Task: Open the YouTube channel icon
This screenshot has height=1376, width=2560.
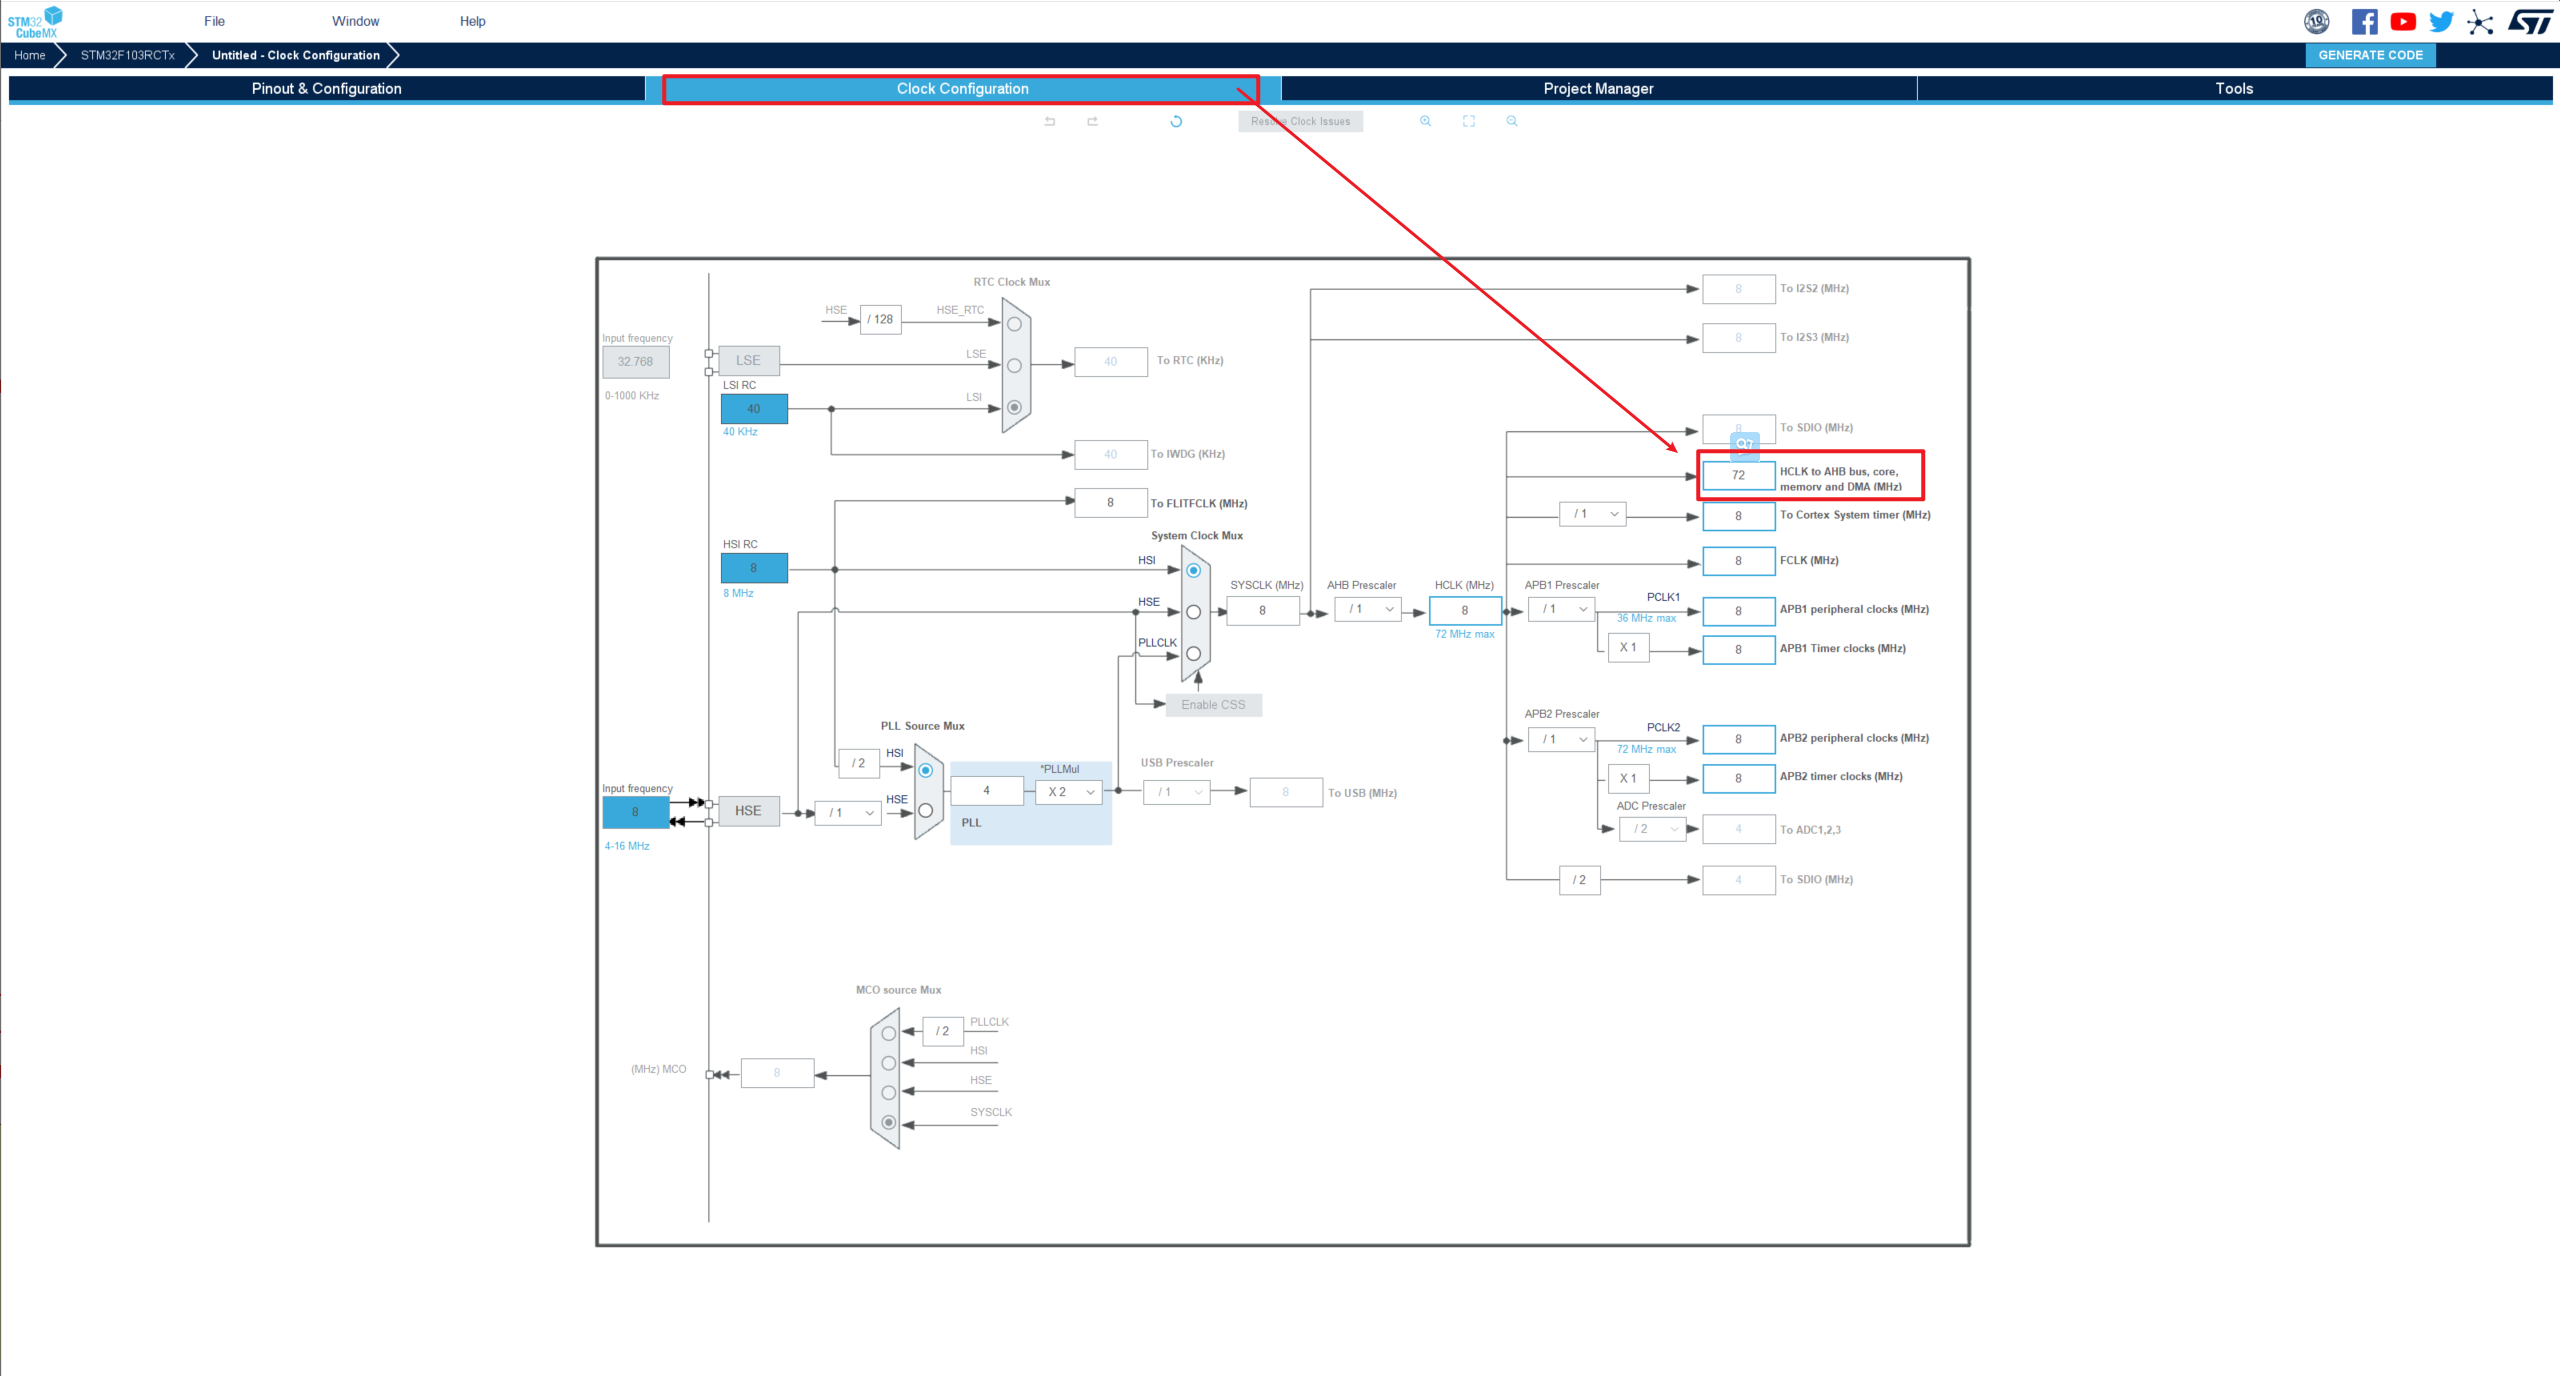Action: click(2403, 22)
